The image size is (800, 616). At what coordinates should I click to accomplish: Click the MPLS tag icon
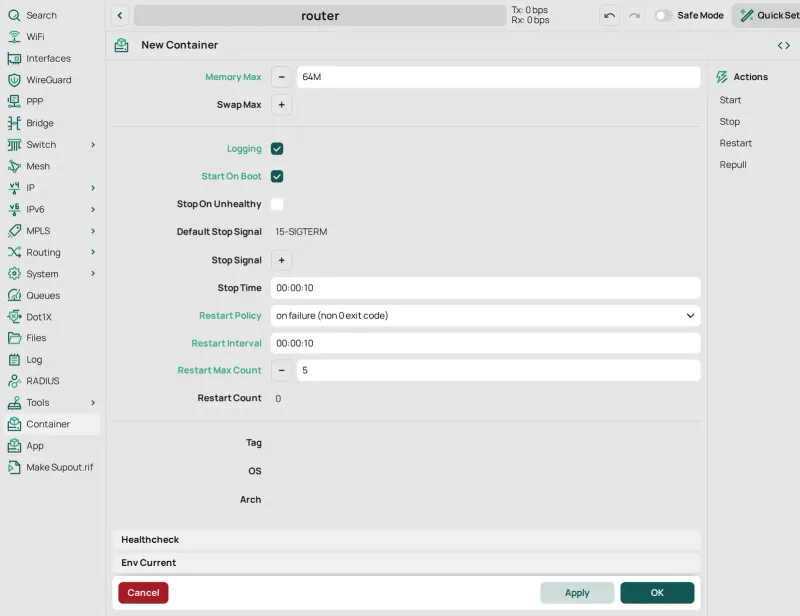(14, 231)
